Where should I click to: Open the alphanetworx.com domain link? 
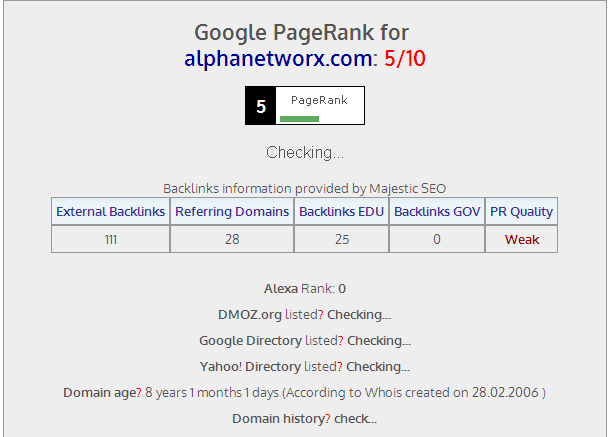coord(278,59)
